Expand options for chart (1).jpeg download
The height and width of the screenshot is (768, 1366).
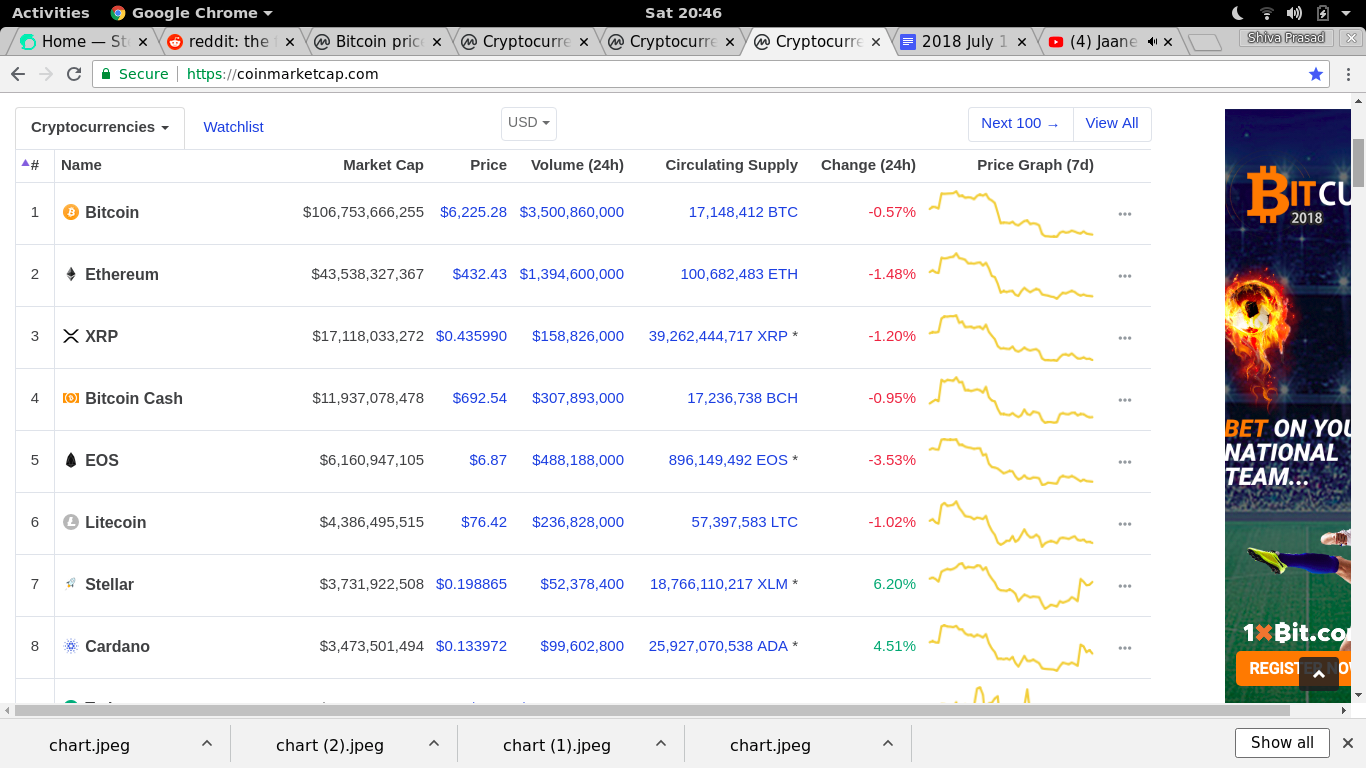pyautogui.click(x=661, y=743)
